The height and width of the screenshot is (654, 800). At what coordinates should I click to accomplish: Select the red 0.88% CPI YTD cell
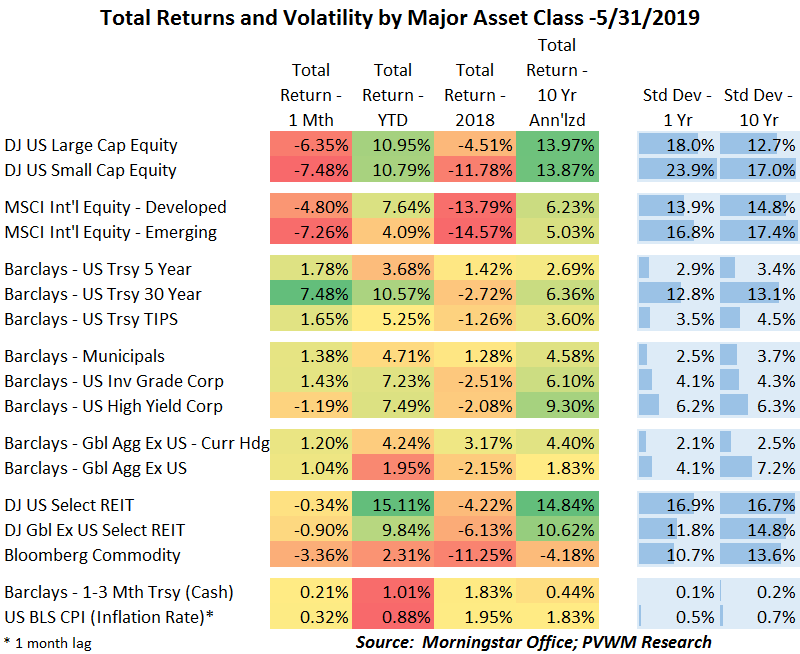[393, 617]
